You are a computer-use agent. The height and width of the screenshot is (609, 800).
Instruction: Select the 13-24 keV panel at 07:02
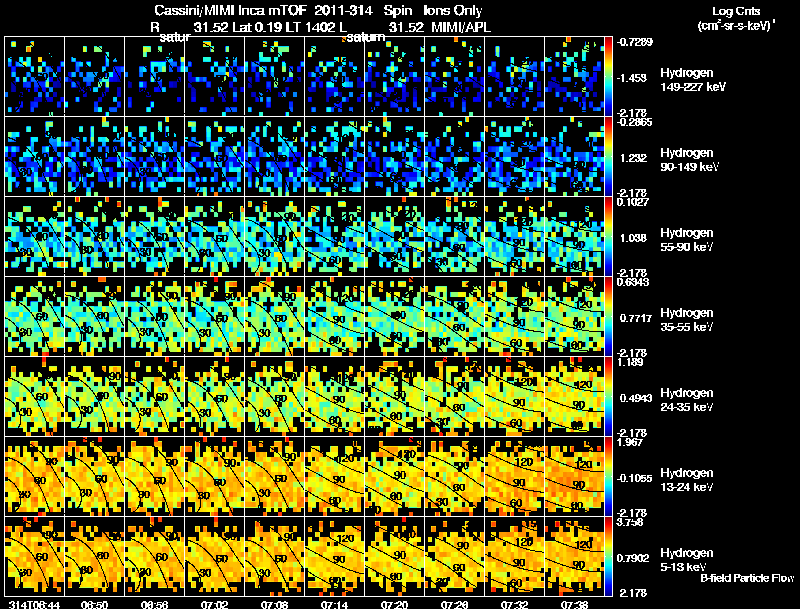[x=214, y=476]
